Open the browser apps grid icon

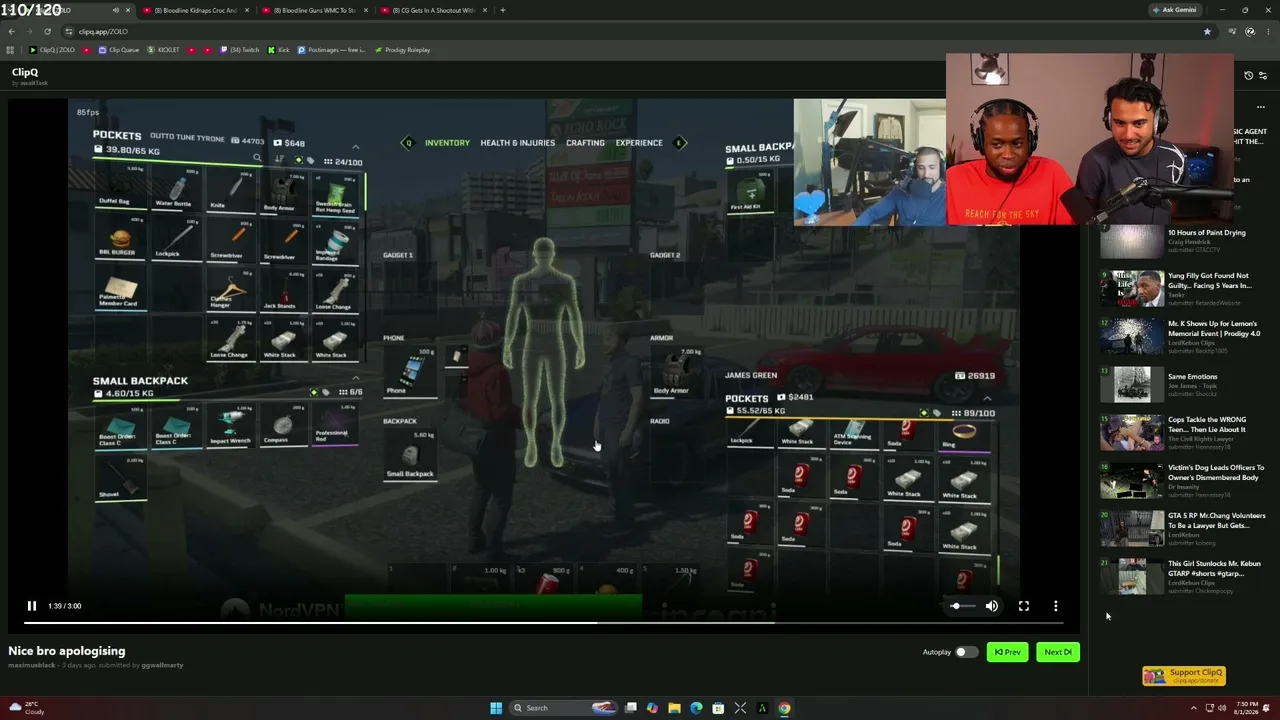point(10,50)
